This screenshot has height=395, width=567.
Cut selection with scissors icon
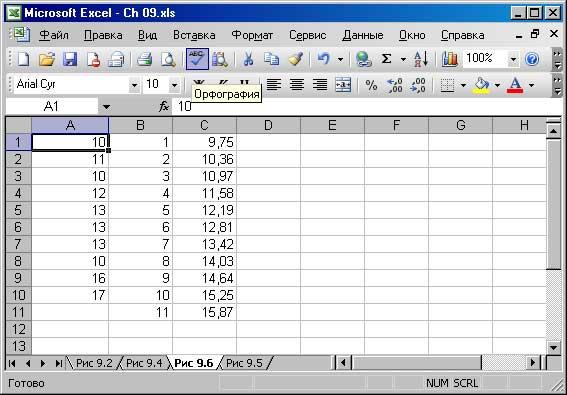(x=248, y=59)
